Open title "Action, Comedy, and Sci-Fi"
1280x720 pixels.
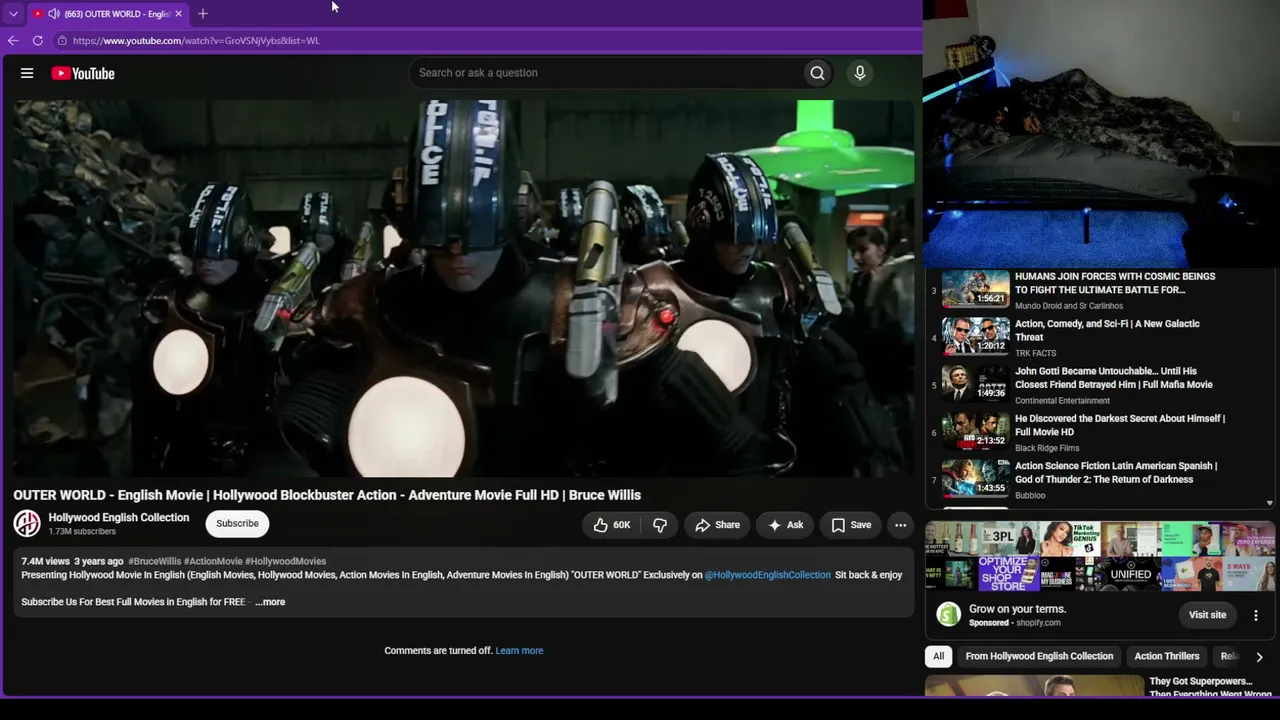pos(1107,331)
